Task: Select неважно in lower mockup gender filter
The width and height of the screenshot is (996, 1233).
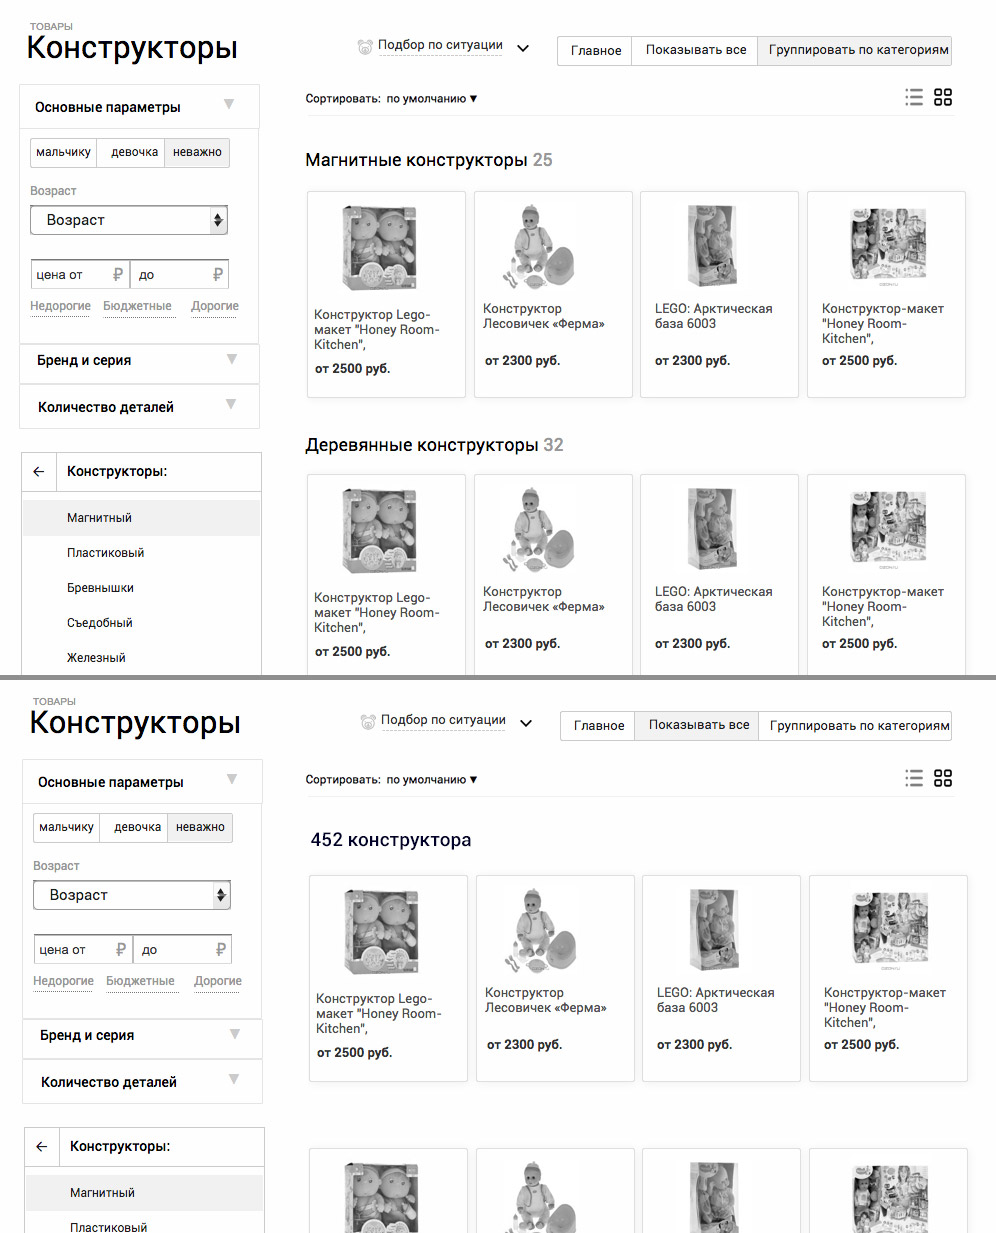Action: point(200,827)
